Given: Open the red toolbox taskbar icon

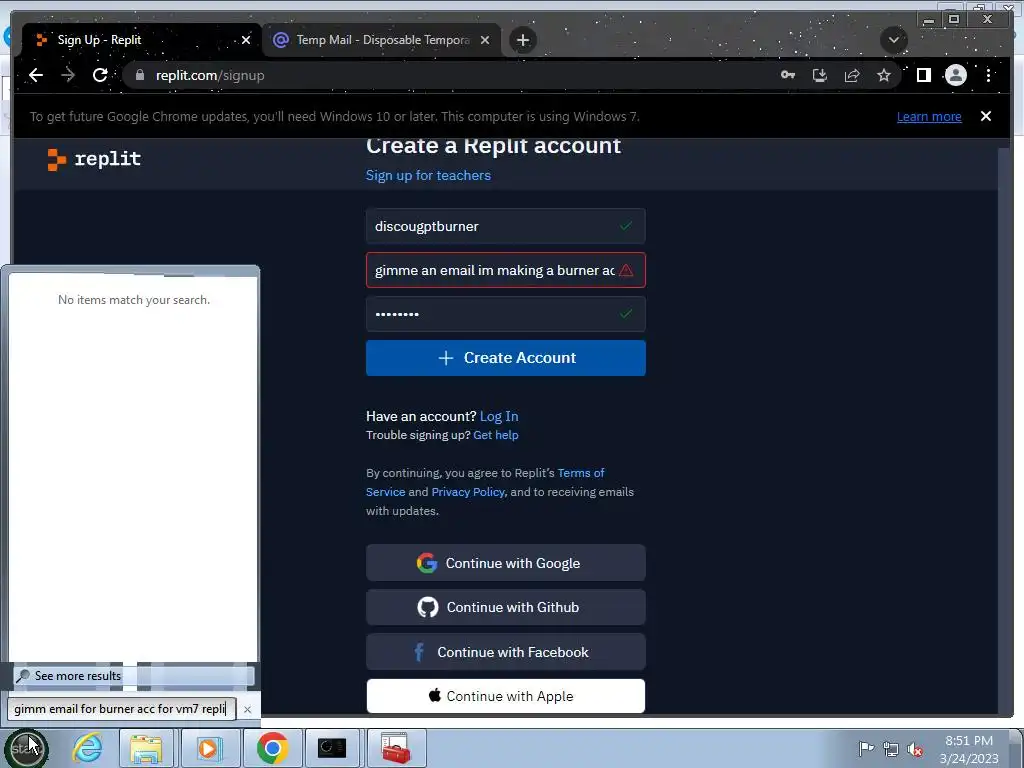Looking at the screenshot, I should point(396,748).
